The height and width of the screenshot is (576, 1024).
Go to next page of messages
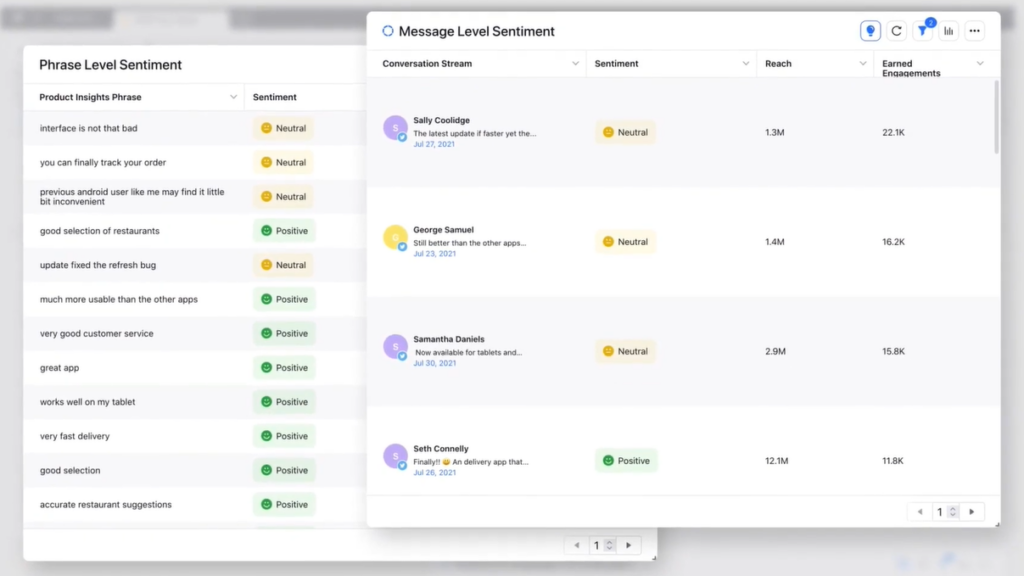coord(973,511)
